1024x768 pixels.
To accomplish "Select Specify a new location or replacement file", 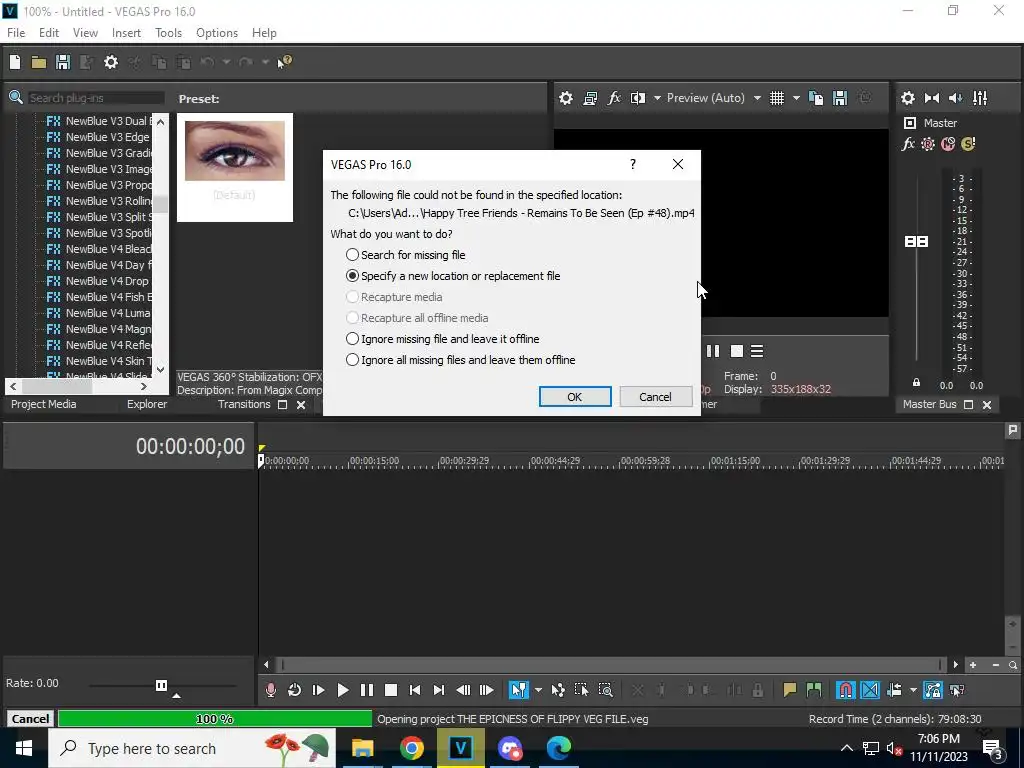I will coord(453,276).
